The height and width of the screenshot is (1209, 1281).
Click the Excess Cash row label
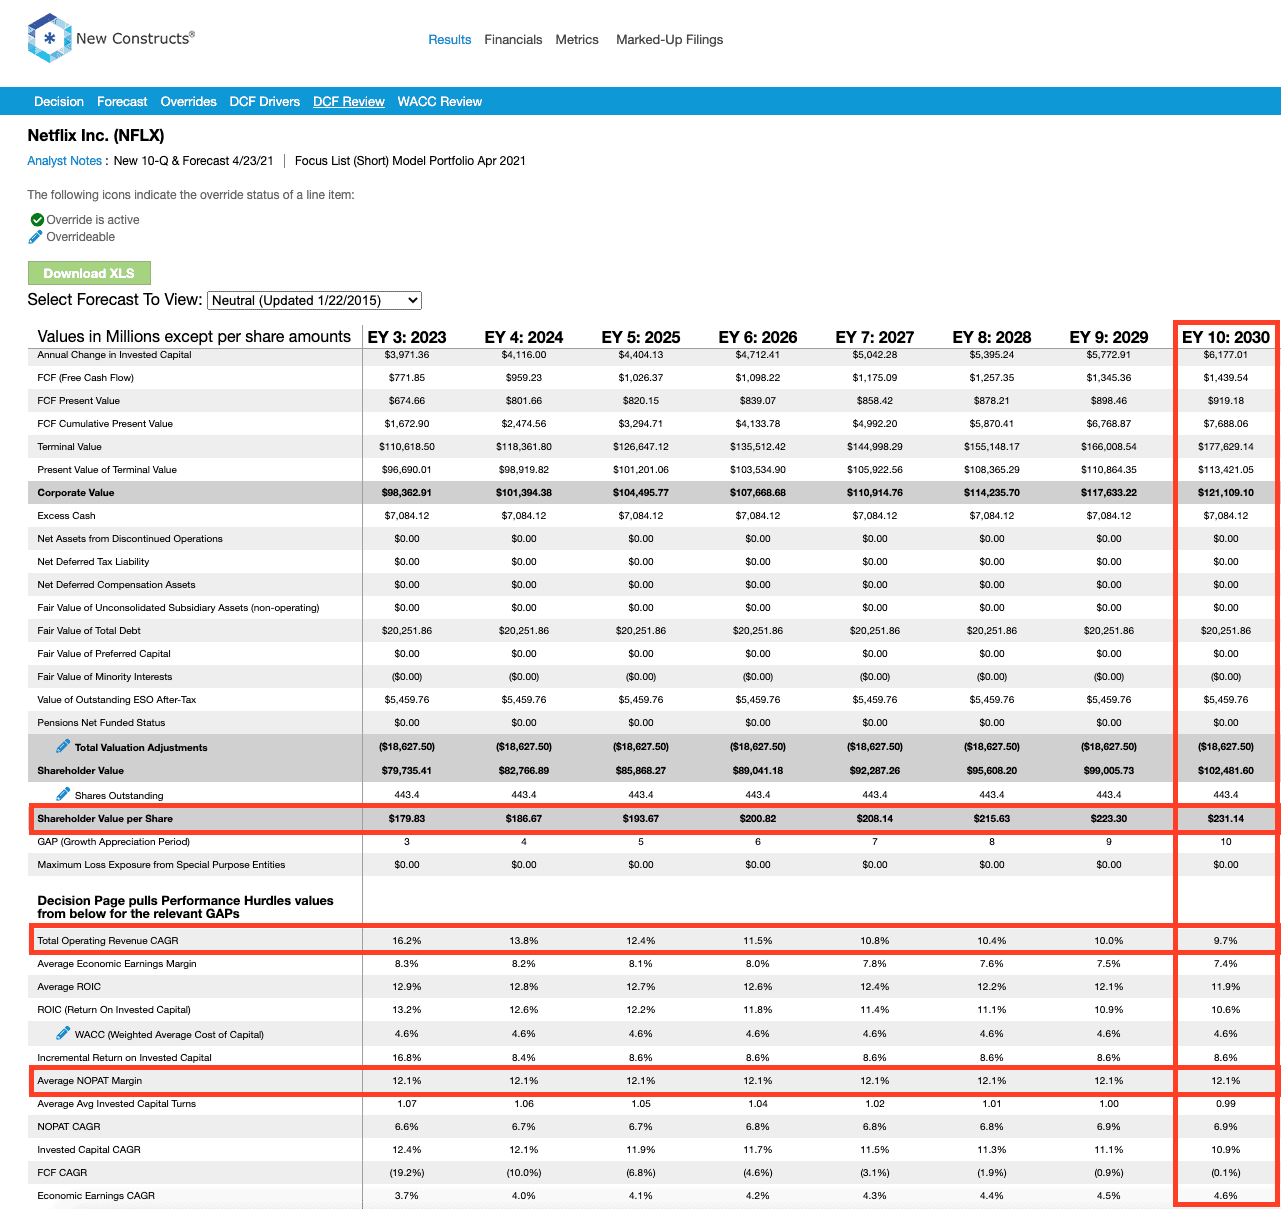click(x=66, y=516)
